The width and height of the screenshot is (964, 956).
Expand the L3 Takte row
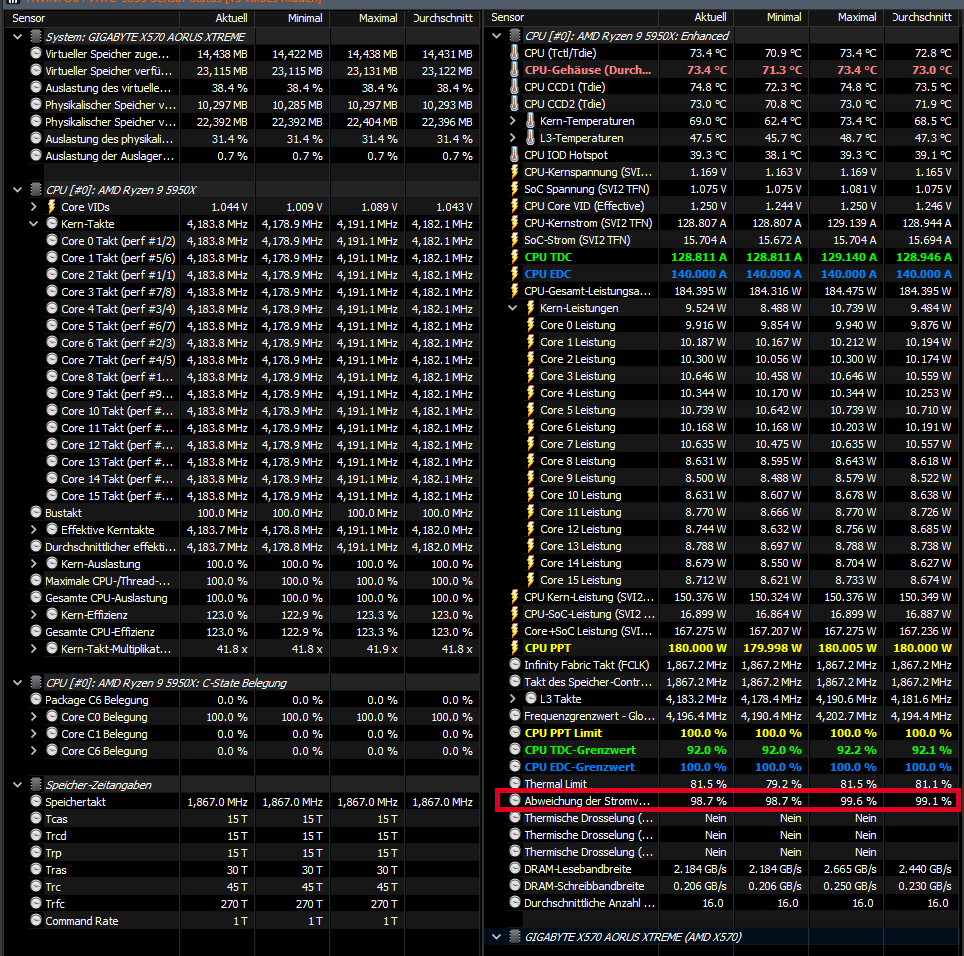coord(513,699)
